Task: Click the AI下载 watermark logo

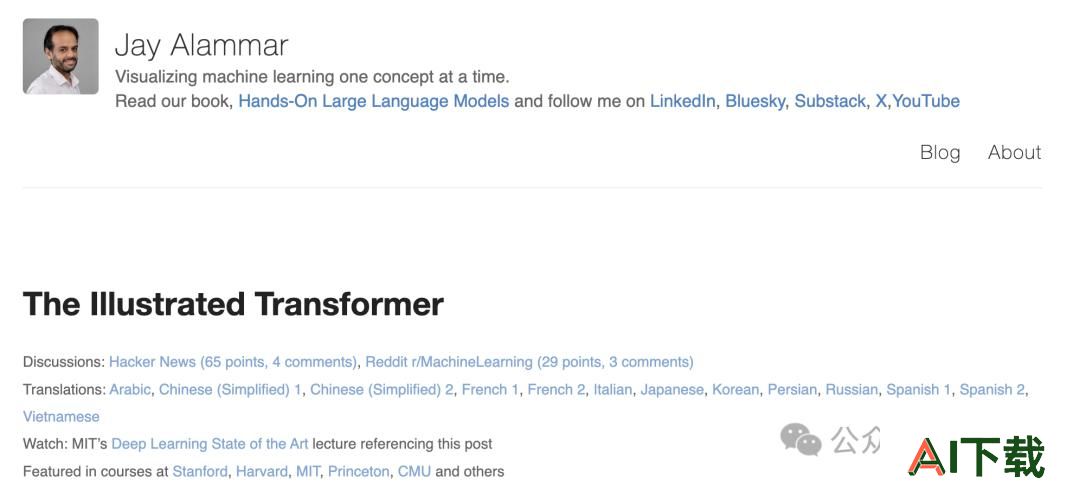Action: (x=976, y=456)
